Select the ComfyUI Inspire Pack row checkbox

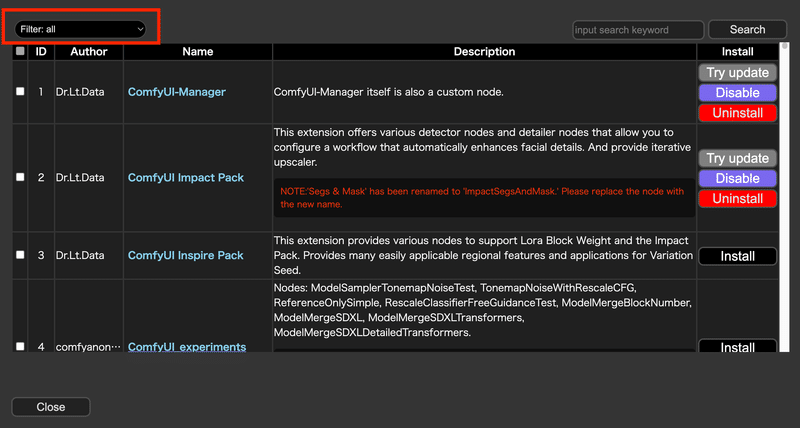[21, 256]
